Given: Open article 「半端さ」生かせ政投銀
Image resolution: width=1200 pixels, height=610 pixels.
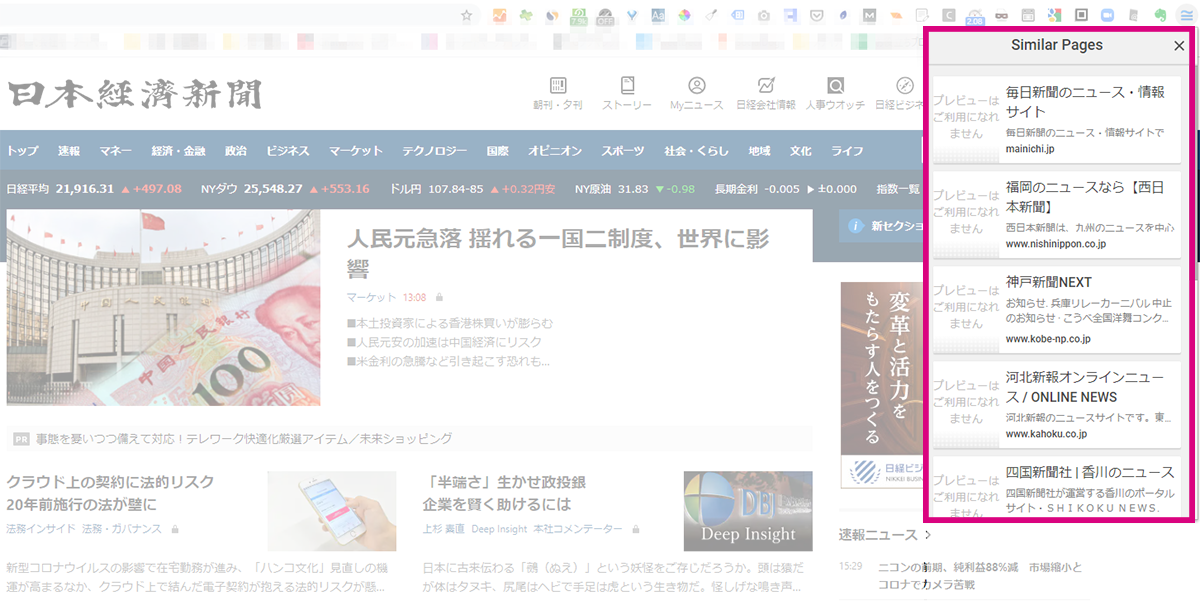Looking at the screenshot, I should (x=504, y=493).
